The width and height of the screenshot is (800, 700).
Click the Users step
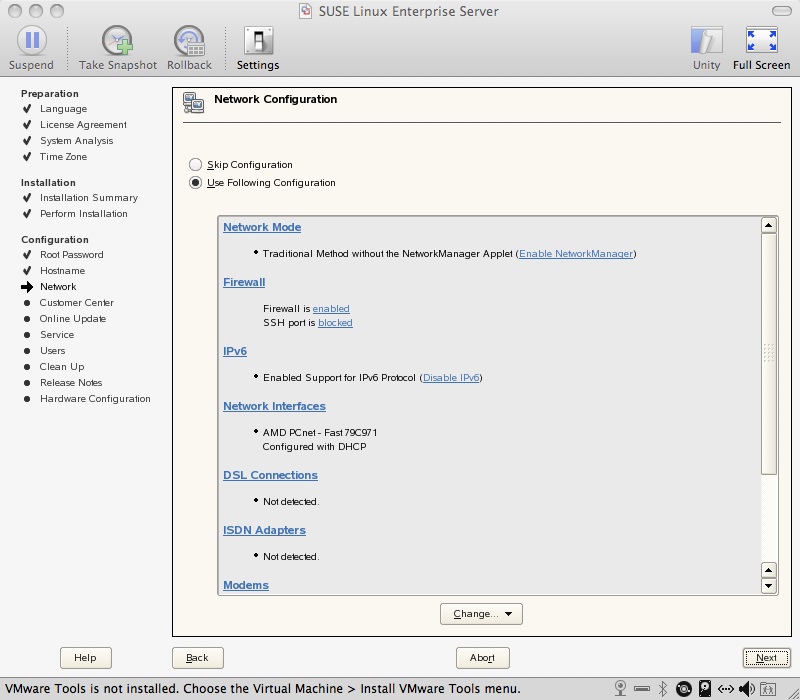[53, 351]
